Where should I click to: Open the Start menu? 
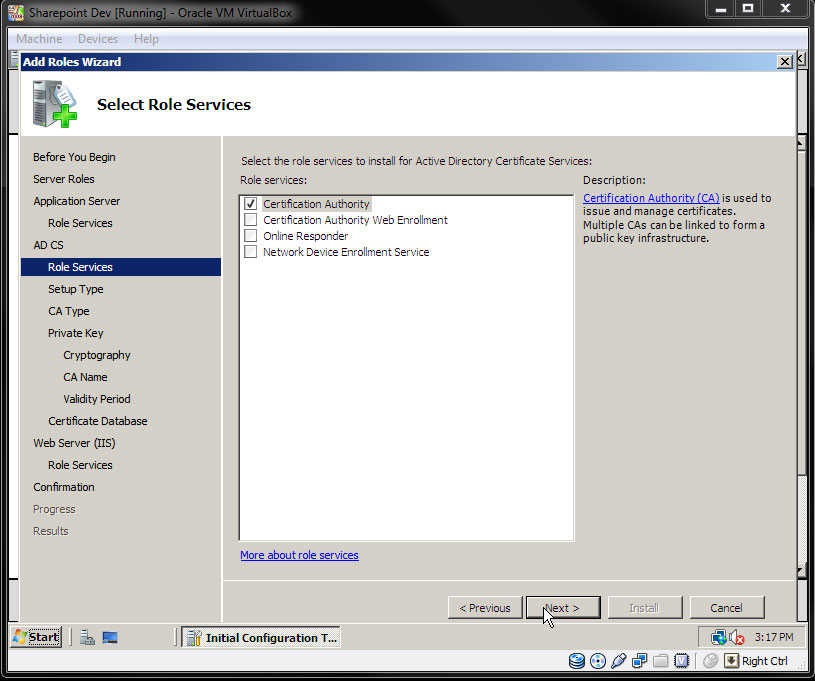36,637
